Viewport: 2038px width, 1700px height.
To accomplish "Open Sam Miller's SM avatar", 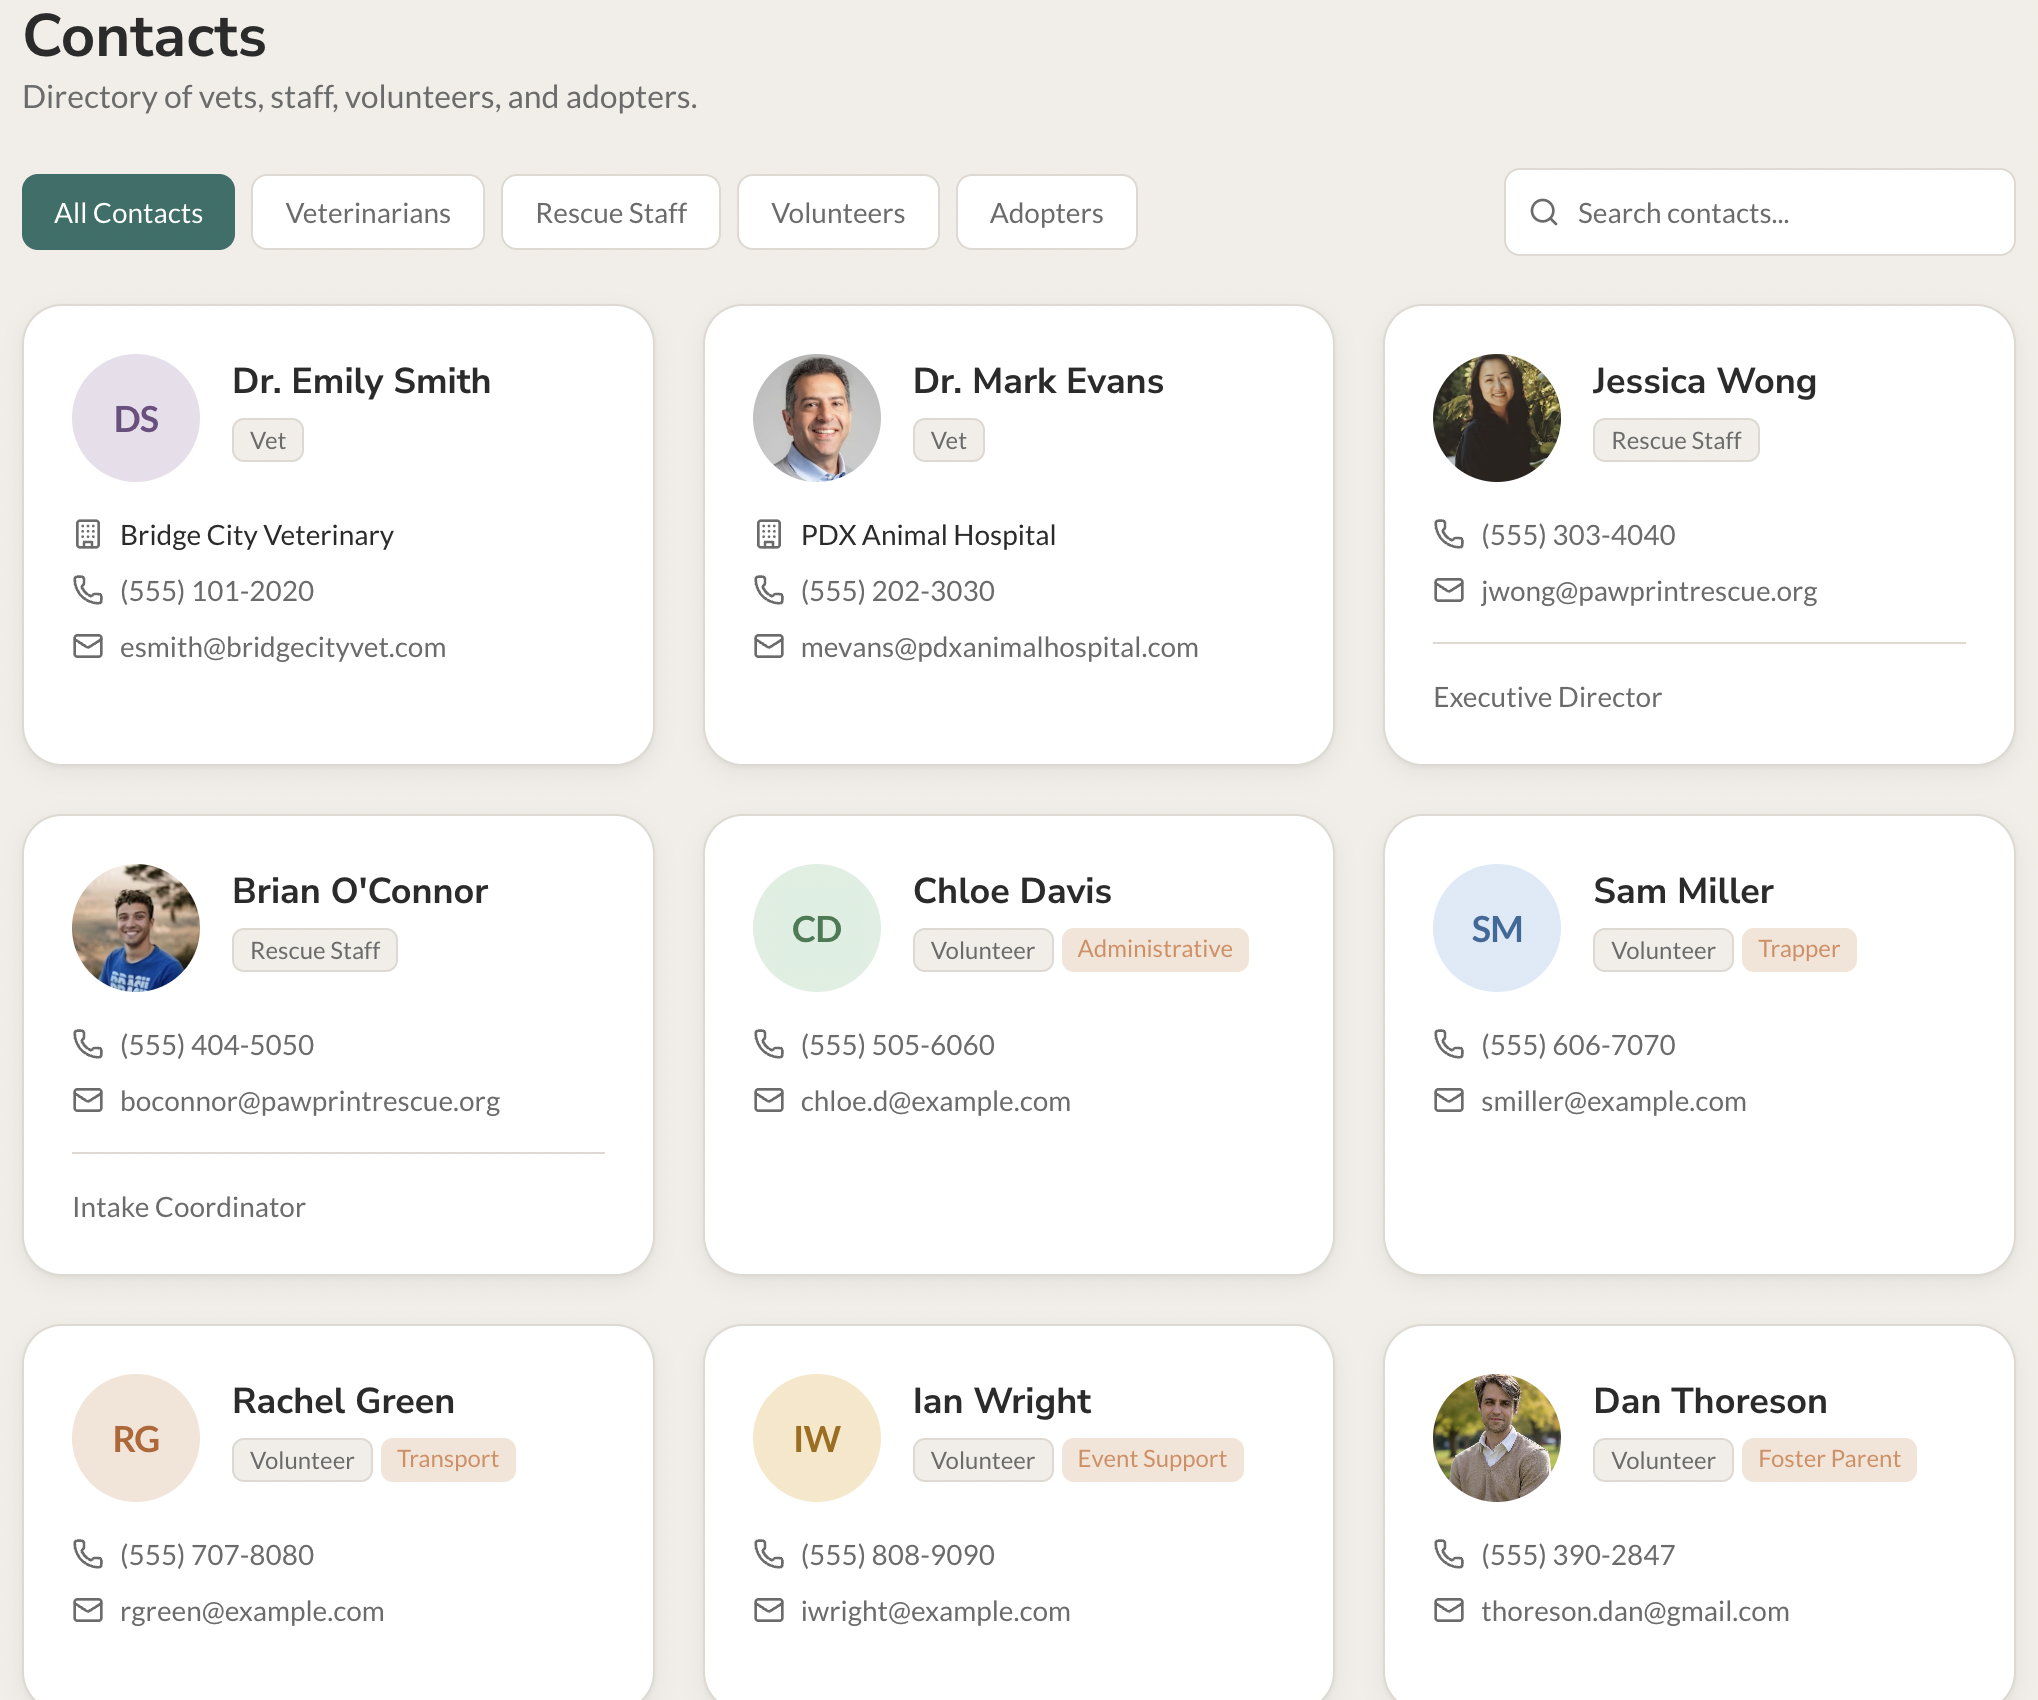I will [1497, 928].
